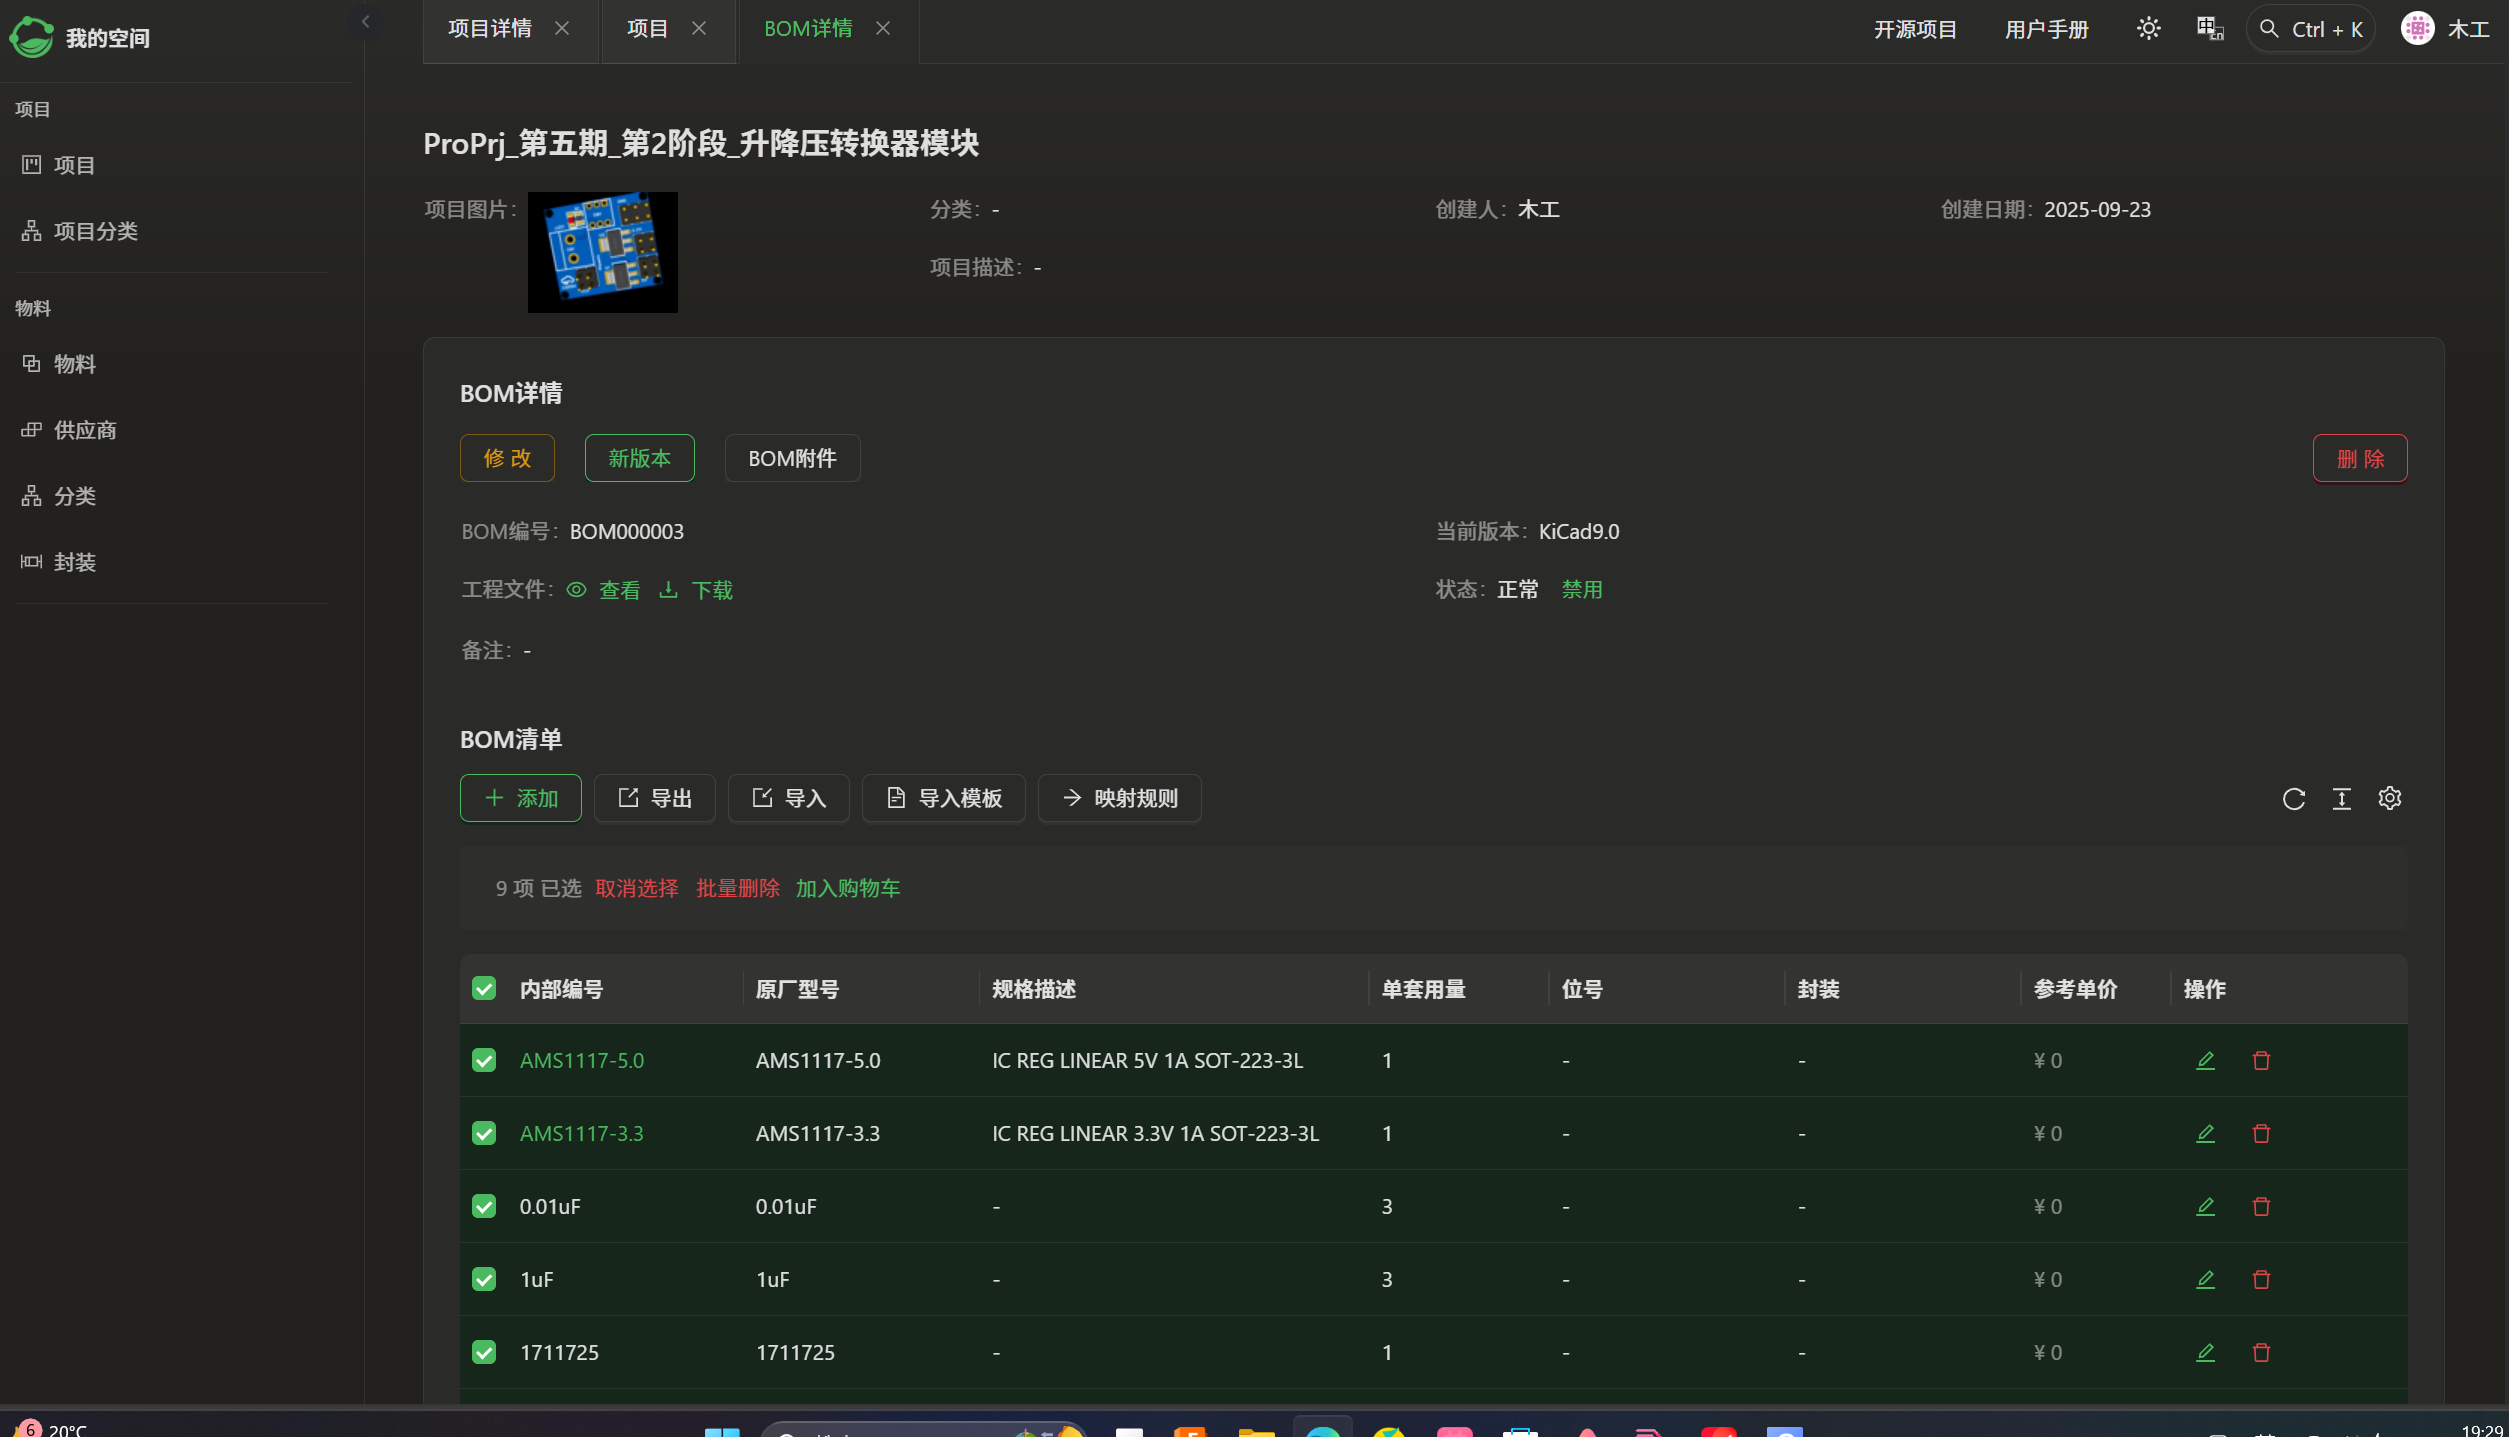Uncheck the select-all header checkbox
The image size is (2509, 1437).
pyautogui.click(x=484, y=989)
